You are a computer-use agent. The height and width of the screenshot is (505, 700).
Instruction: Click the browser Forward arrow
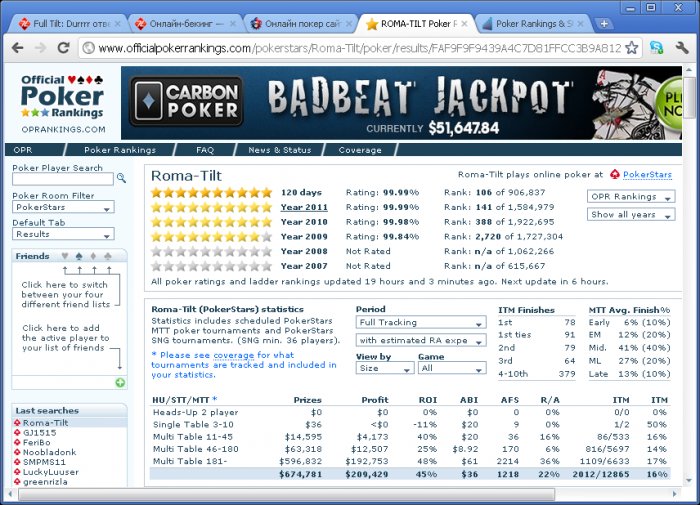[41, 48]
